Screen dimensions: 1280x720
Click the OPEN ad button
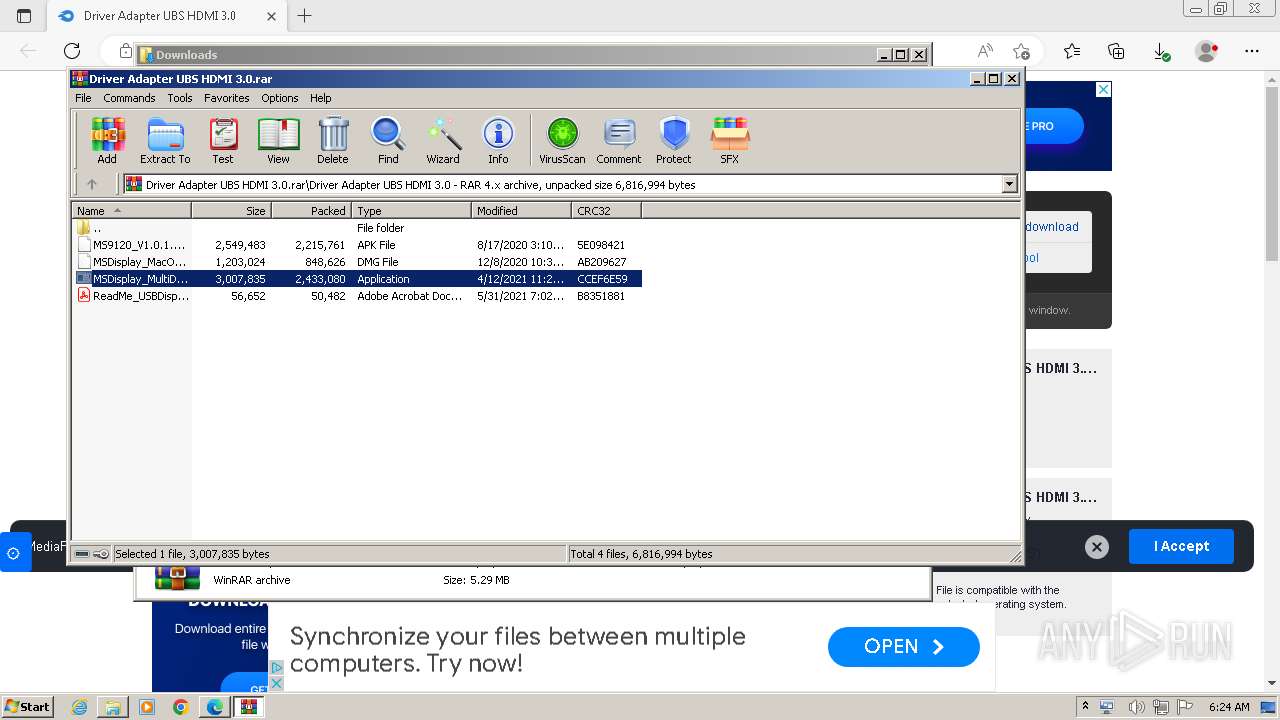(904, 647)
